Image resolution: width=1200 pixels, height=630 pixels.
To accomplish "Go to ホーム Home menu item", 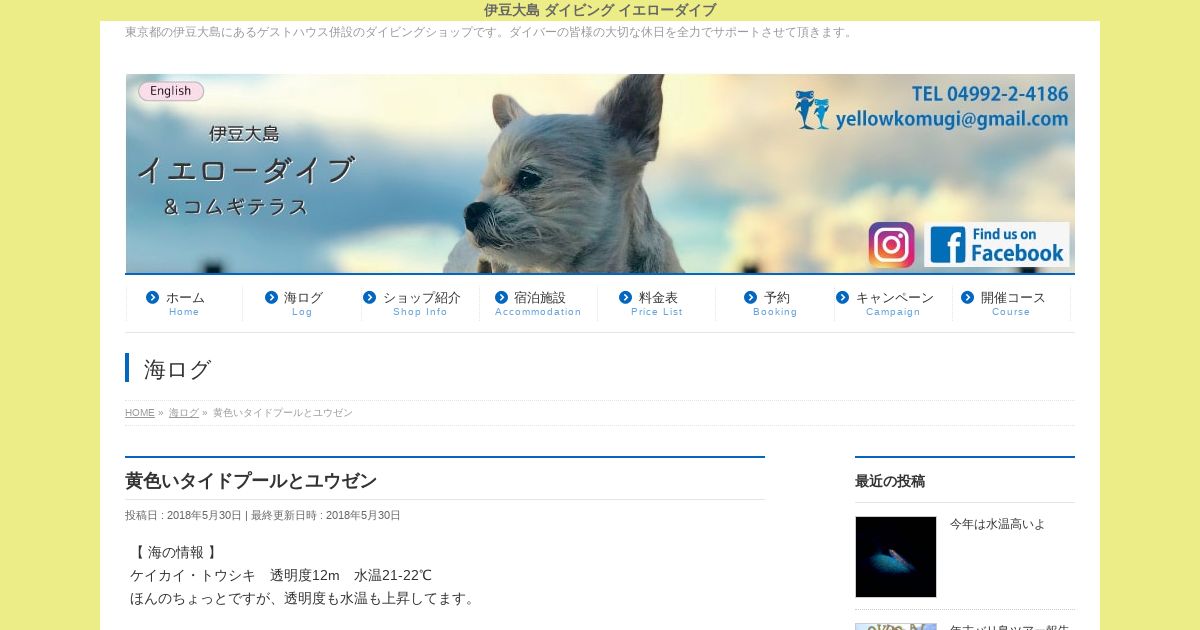I will (x=184, y=304).
